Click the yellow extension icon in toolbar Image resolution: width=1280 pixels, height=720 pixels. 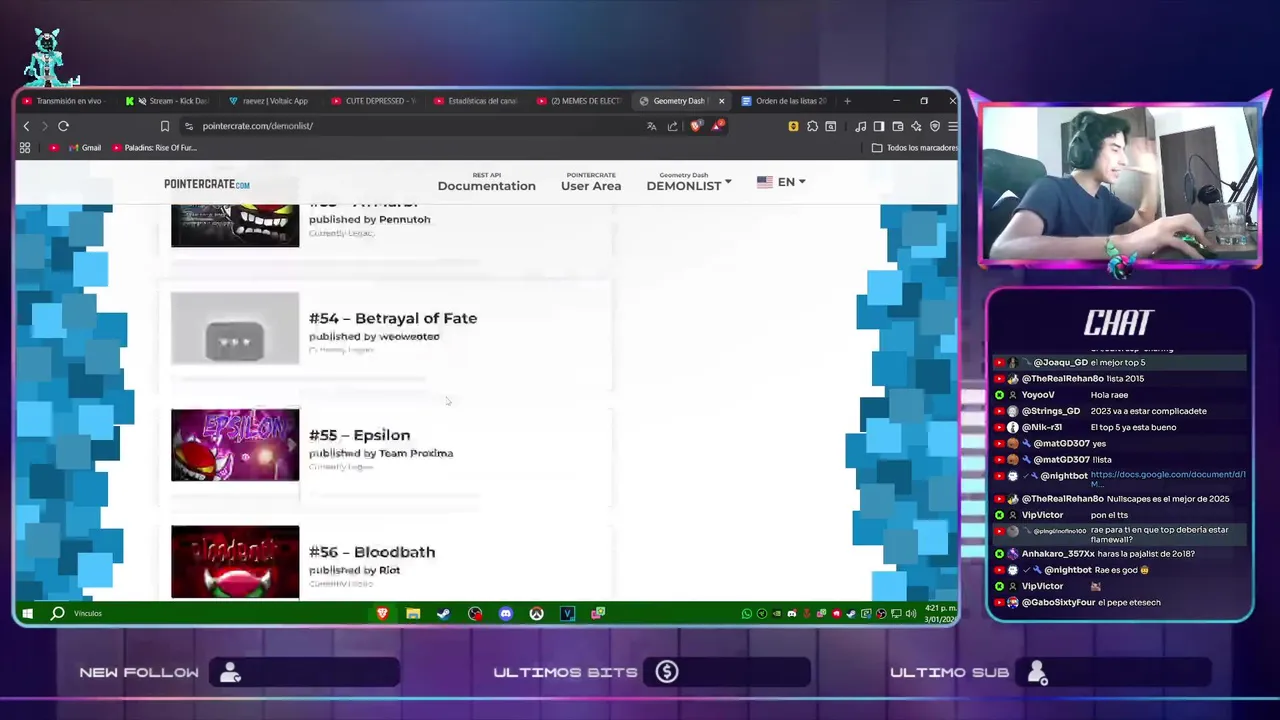pos(793,126)
